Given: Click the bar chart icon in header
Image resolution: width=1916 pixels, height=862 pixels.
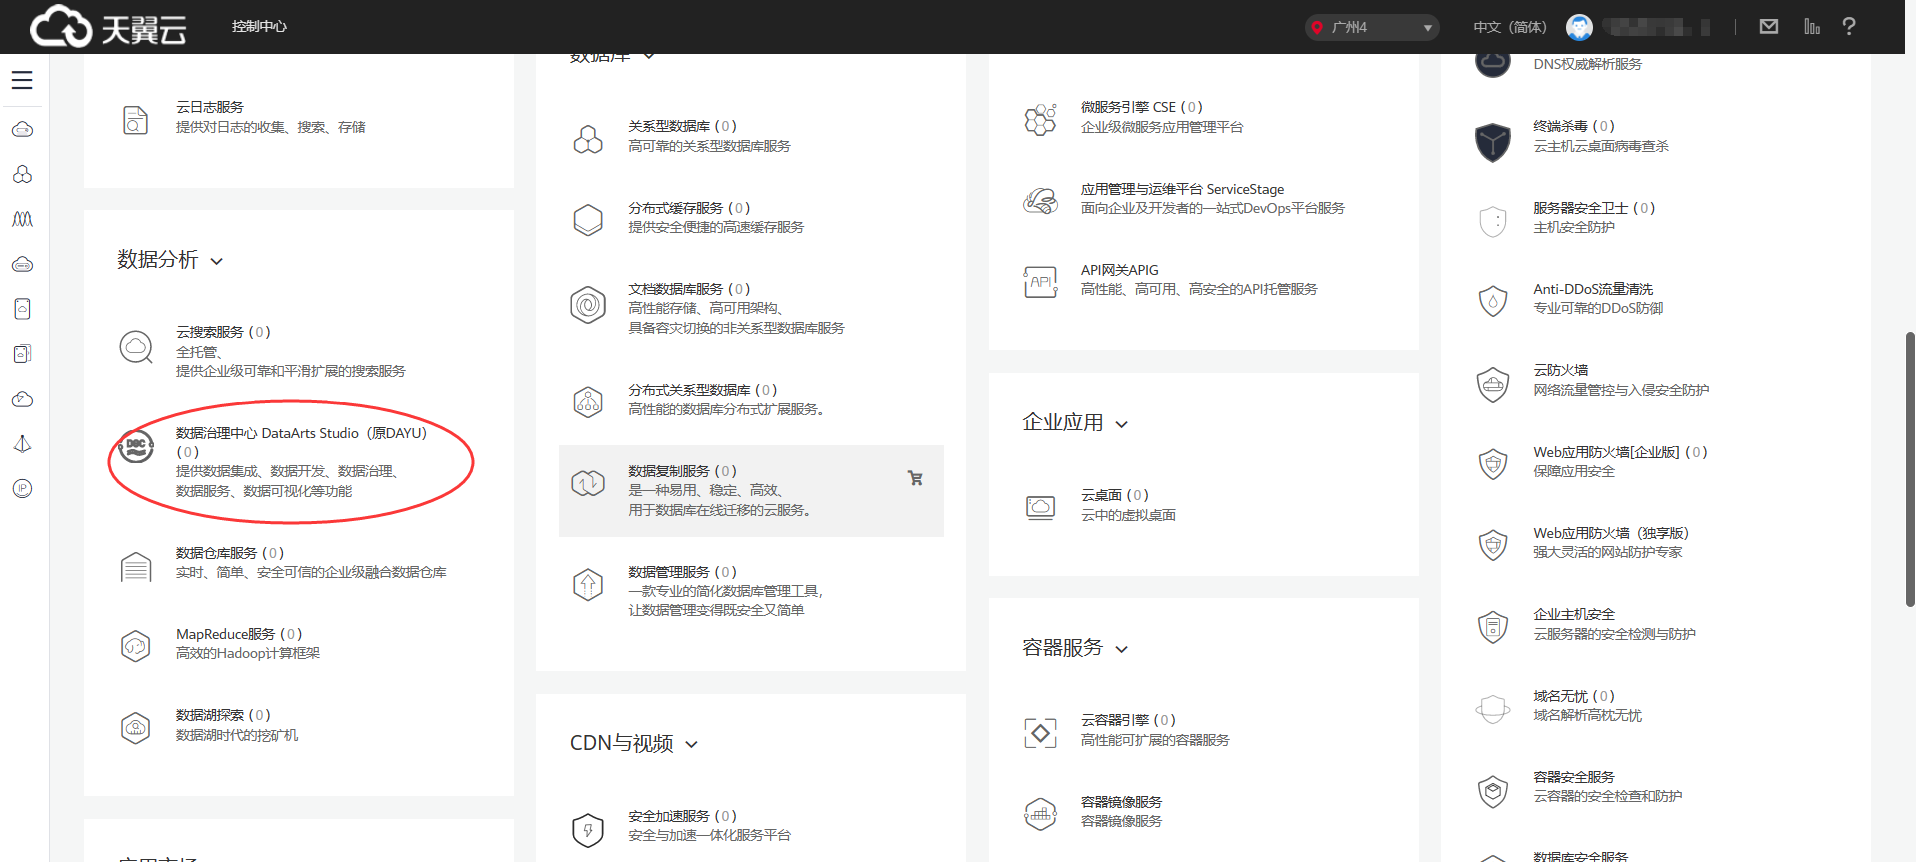Looking at the screenshot, I should [1811, 27].
